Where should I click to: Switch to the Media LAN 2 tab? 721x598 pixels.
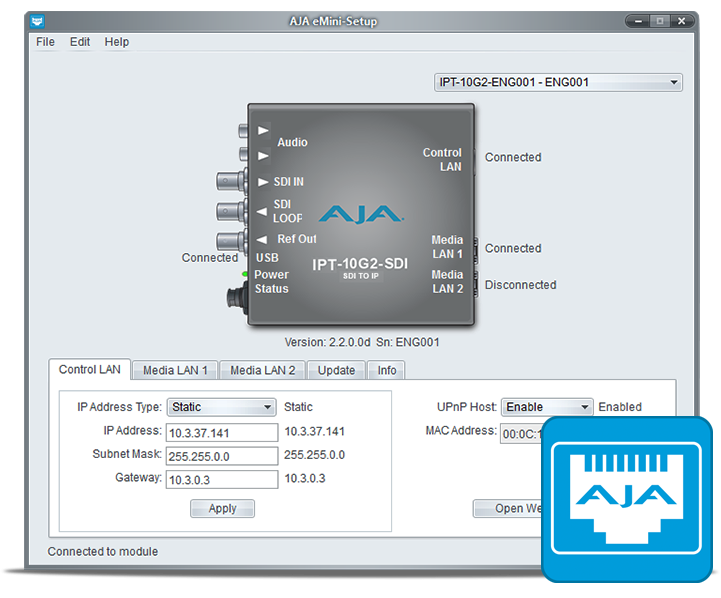[262, 370]
